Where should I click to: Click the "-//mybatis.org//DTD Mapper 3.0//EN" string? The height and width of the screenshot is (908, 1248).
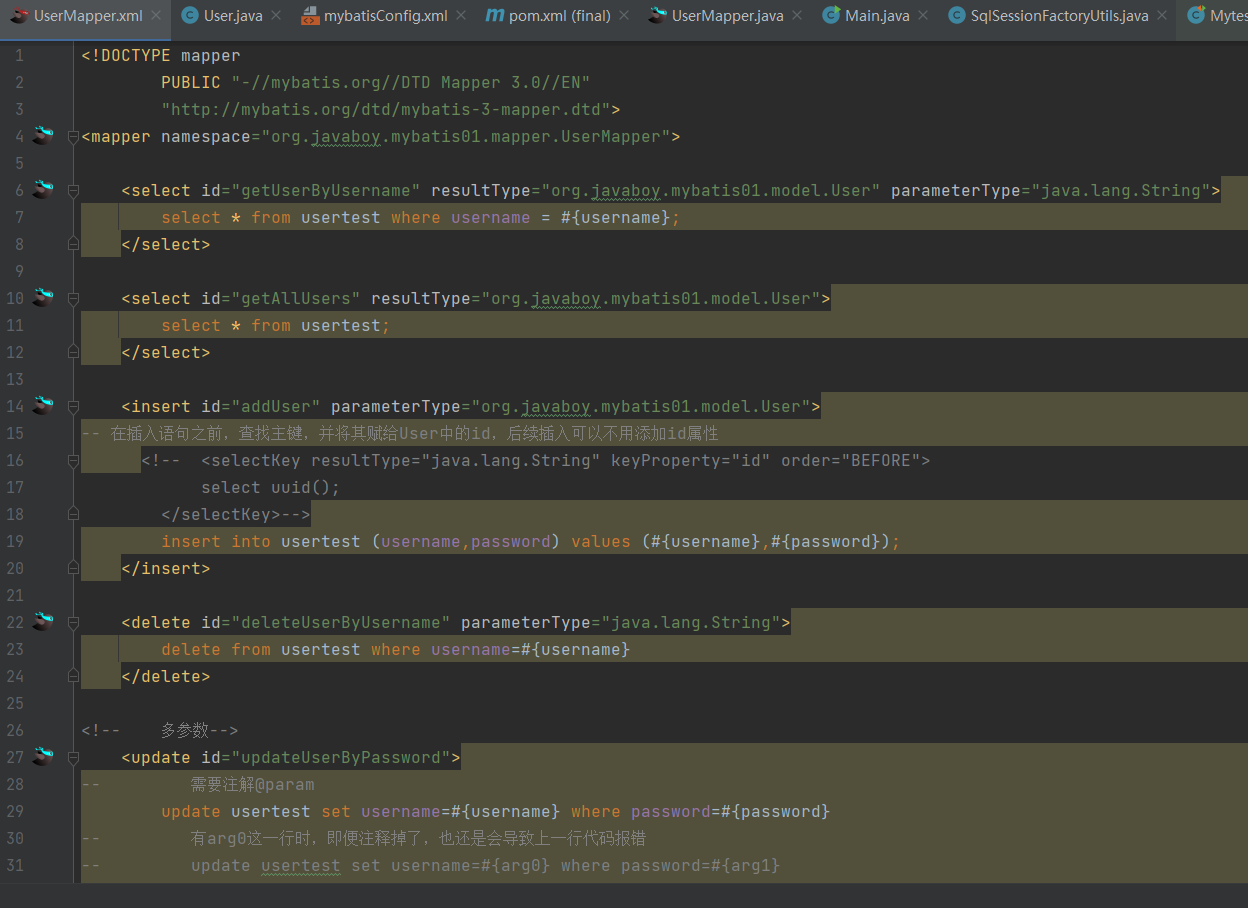(x=411, y=82)
